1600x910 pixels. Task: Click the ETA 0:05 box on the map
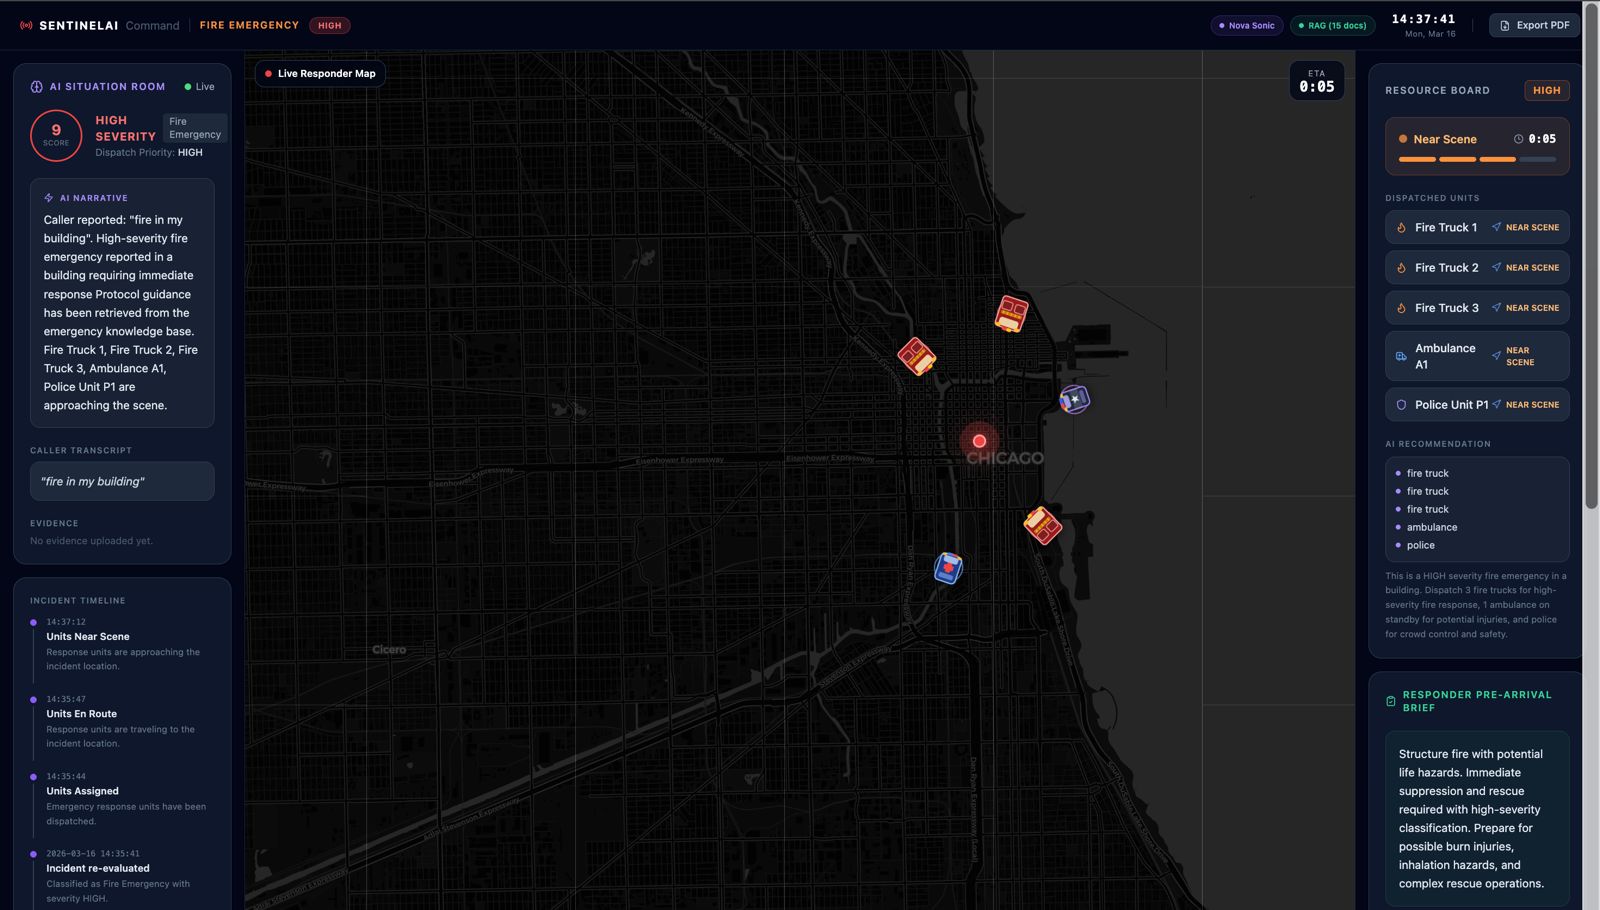[1316, 81]
